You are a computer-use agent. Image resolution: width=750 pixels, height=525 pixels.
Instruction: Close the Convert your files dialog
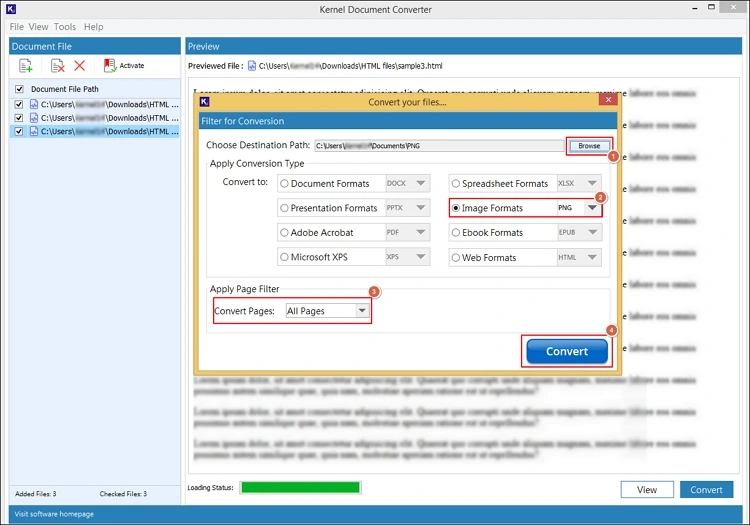tap(607, 101)
